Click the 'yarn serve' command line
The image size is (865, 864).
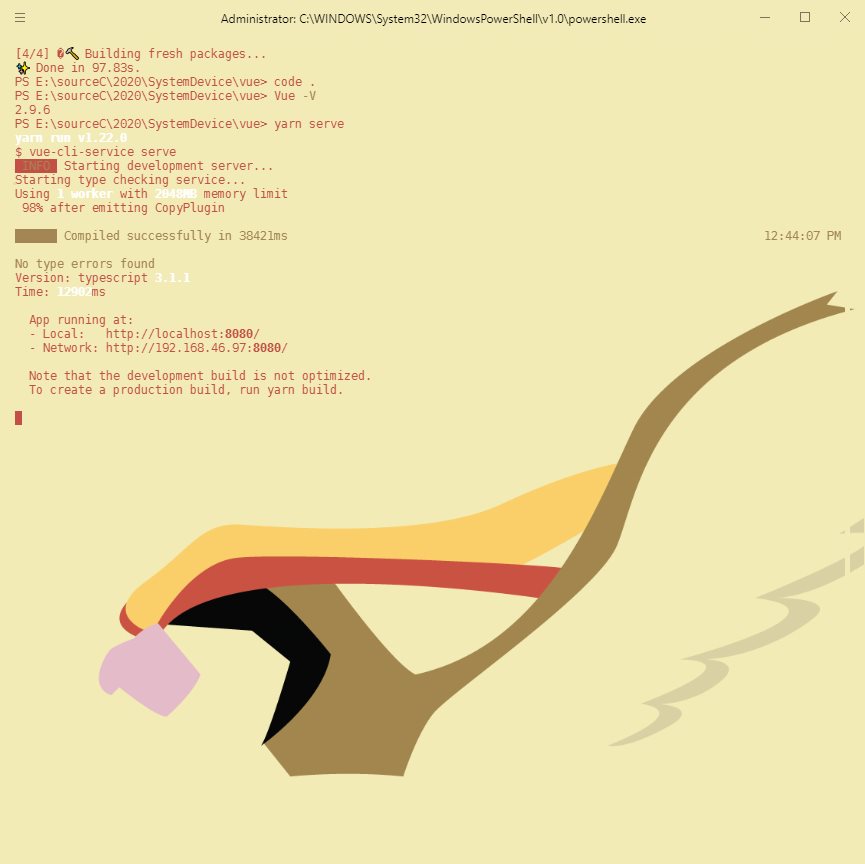(x=179, y=124)
